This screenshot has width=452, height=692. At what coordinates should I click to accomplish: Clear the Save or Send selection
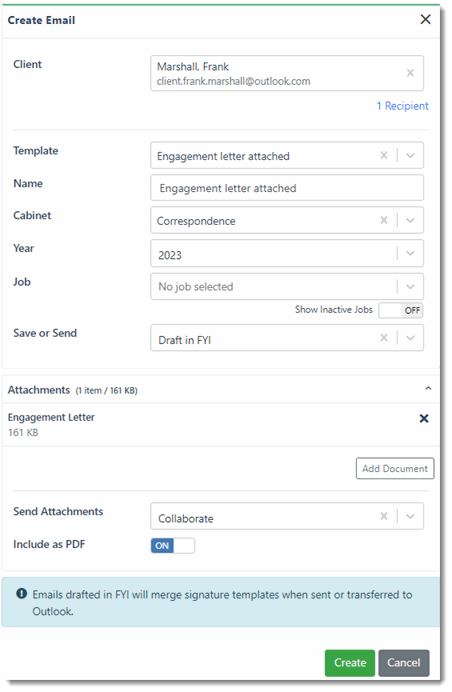[x=384, y=338]
